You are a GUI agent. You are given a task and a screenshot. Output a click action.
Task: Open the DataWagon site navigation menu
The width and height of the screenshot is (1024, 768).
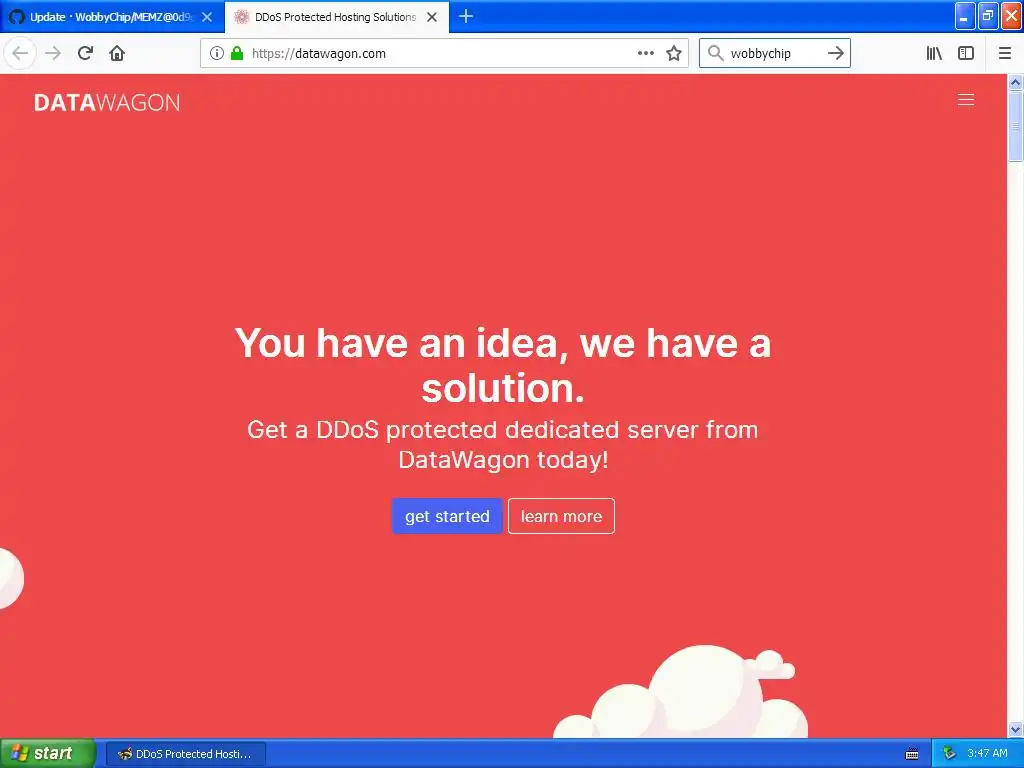[965, 99]
